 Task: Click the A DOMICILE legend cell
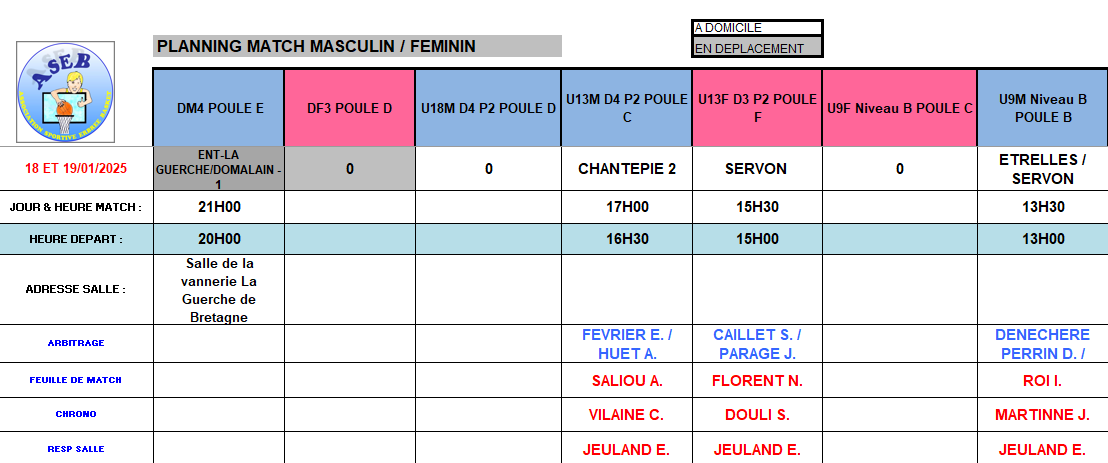[x=757, y=28]
